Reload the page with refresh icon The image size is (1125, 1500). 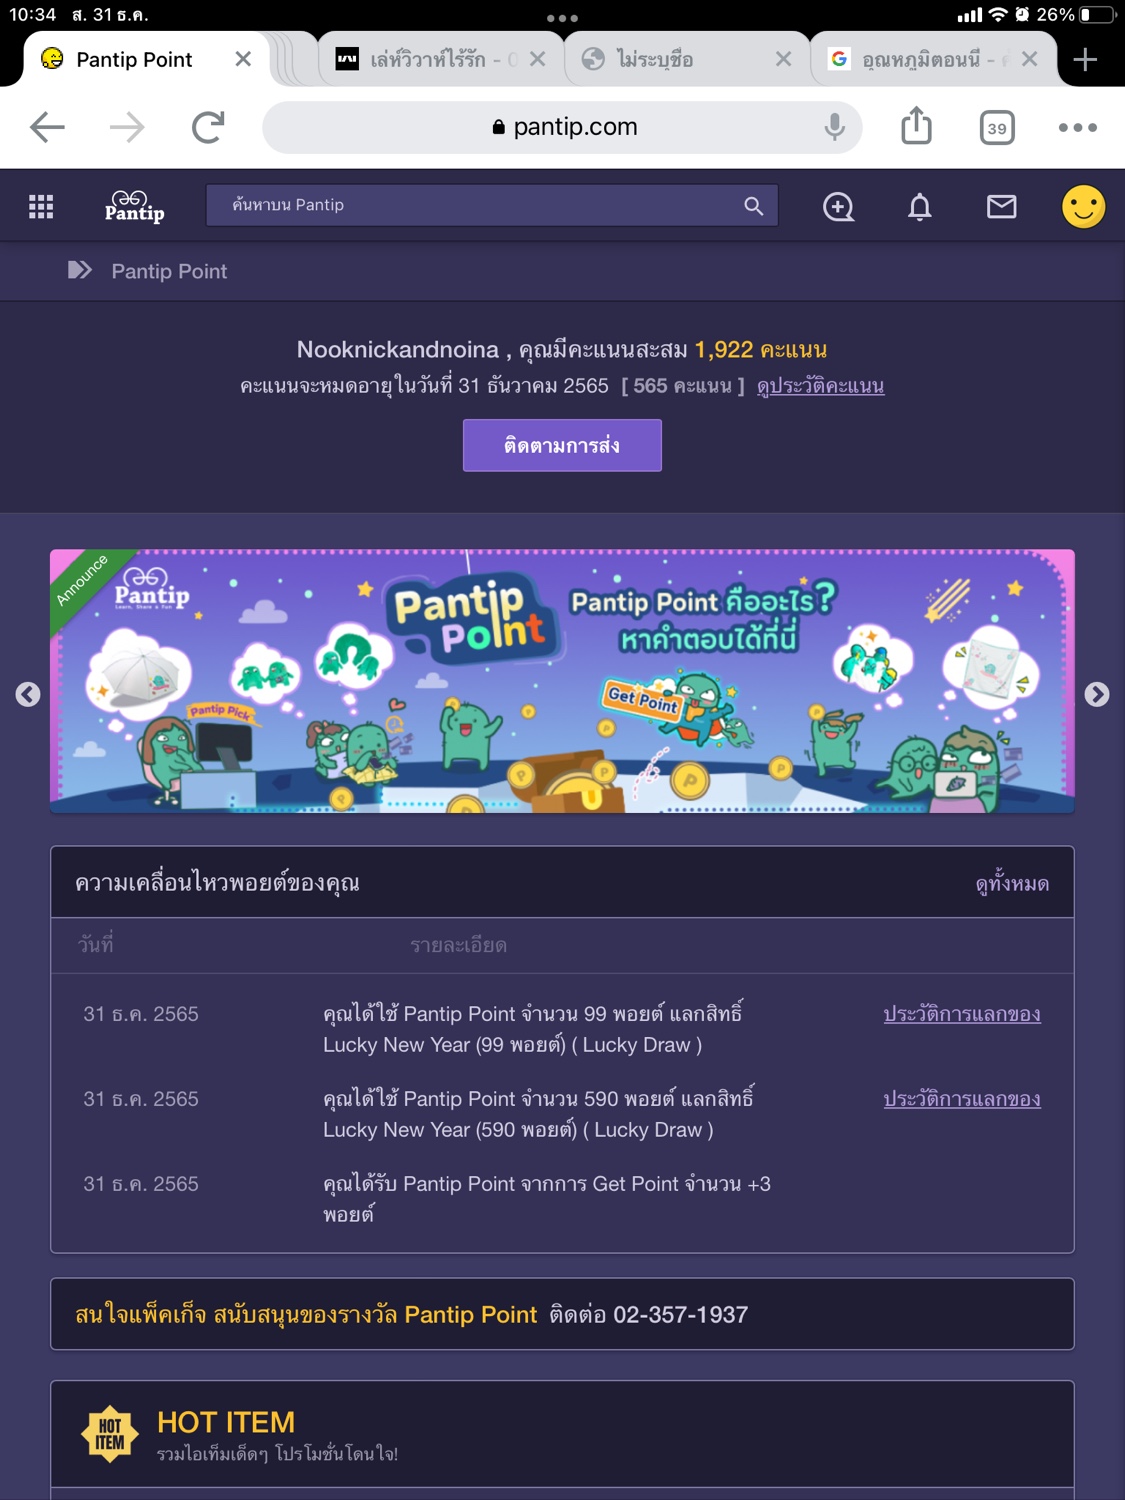click(x=207, y=127)
